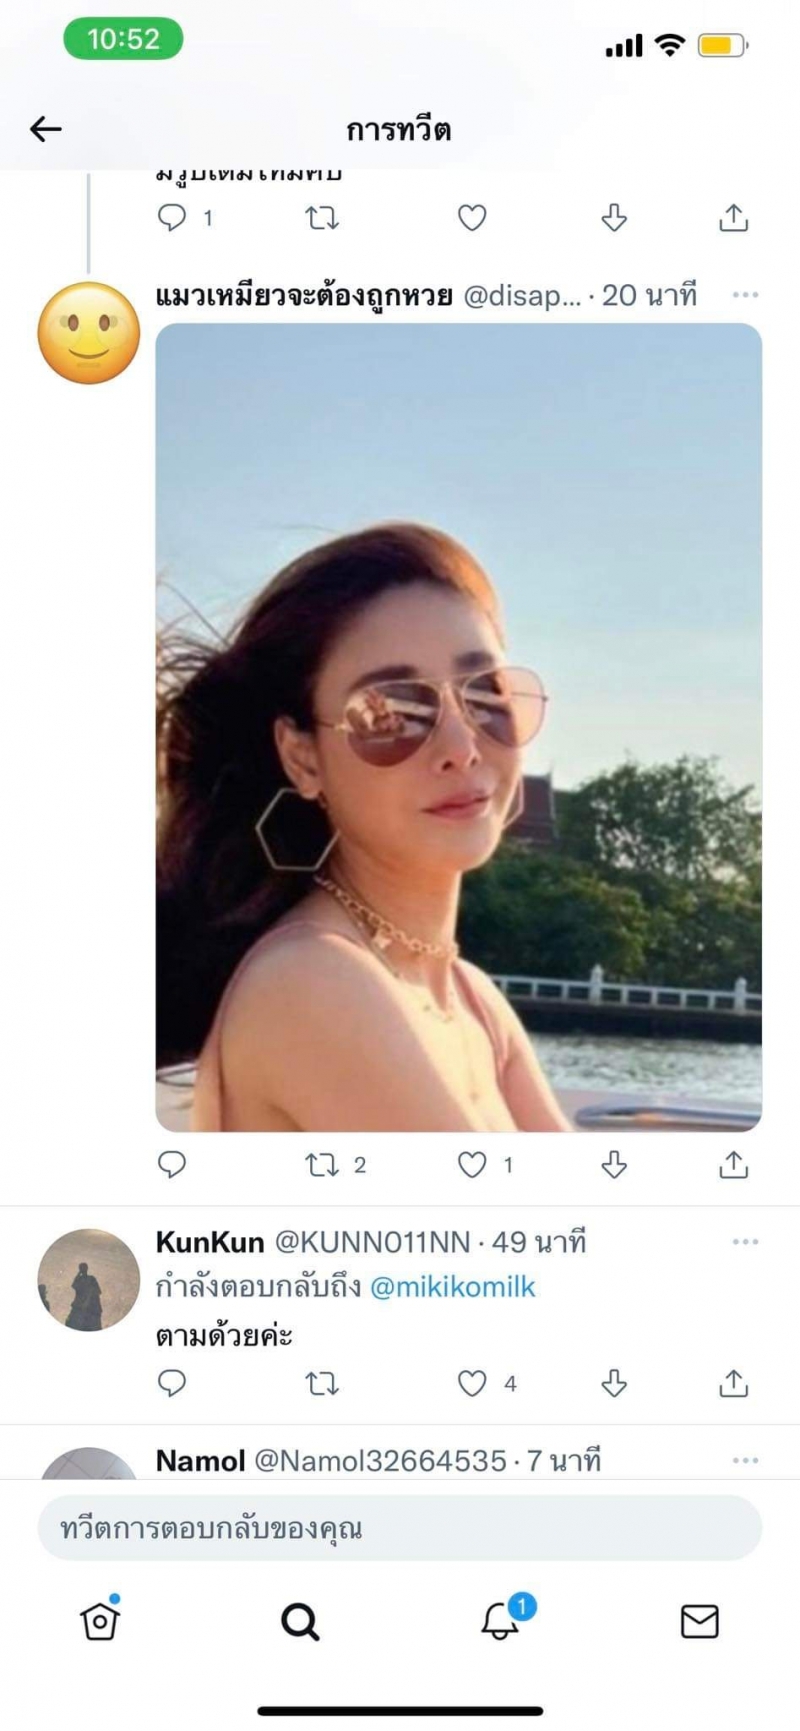Open KunKun's profile name

[210, 1242]
